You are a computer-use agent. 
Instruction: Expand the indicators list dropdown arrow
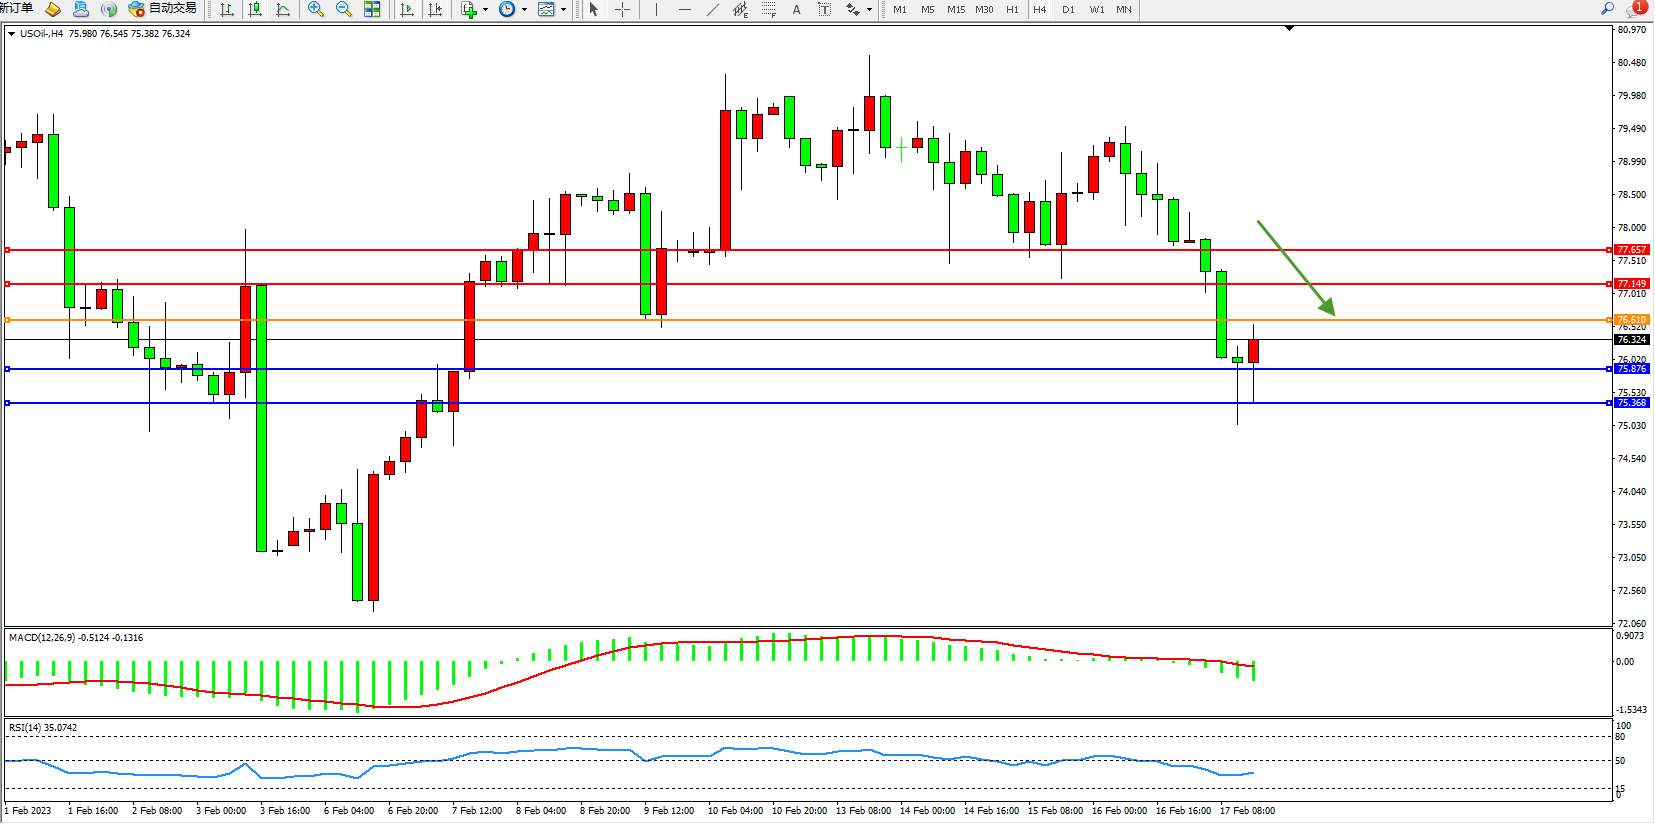coord(486,9)
